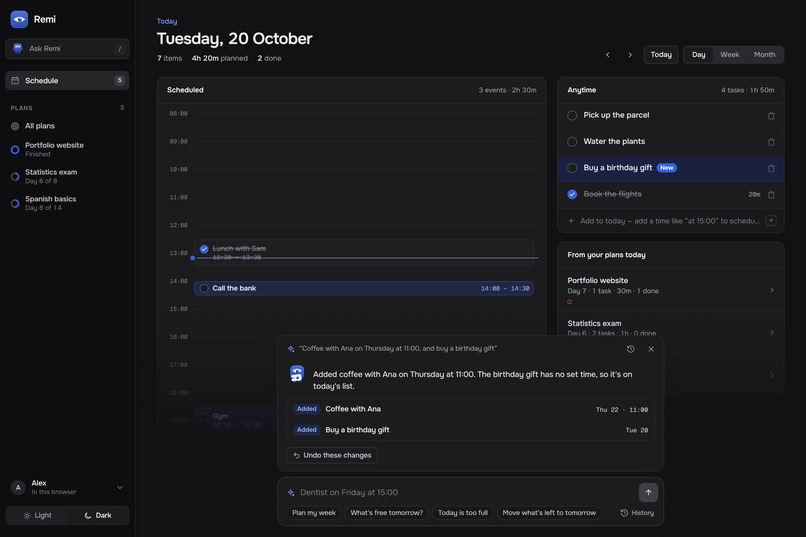Mark the Gym event as done
806x537 pixels.
pos(204,416)
